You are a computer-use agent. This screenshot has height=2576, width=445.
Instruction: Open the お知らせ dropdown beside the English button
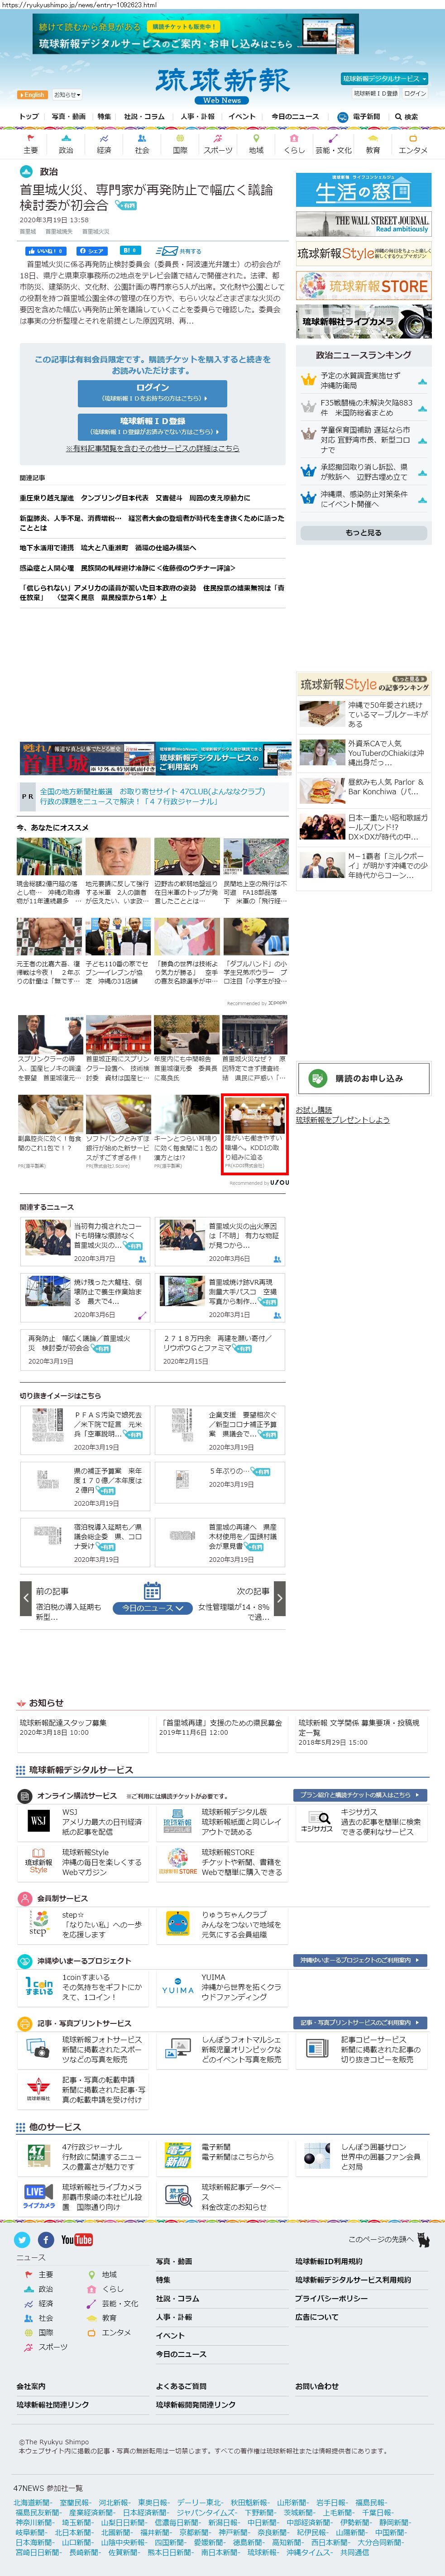[x=66, y=95]
